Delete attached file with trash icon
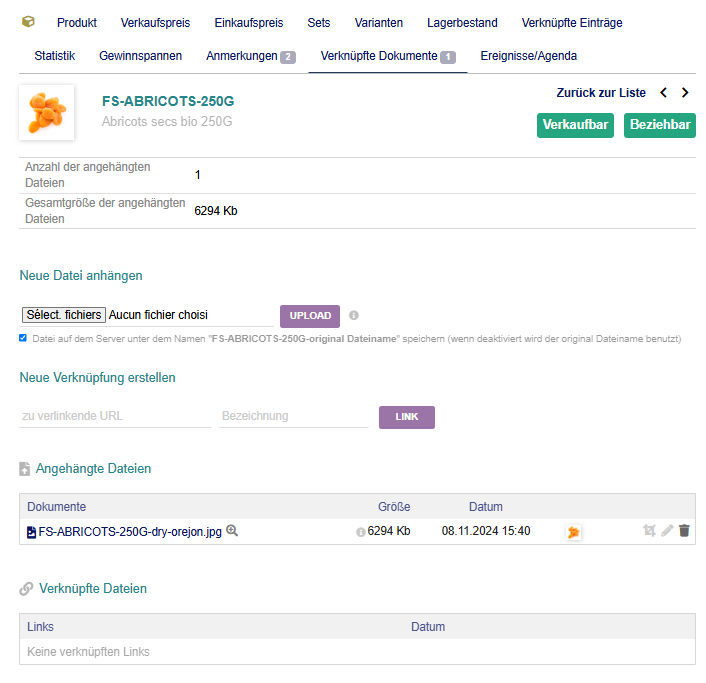The height and width of the screenshot is (683, 706). tap(684, 531)
